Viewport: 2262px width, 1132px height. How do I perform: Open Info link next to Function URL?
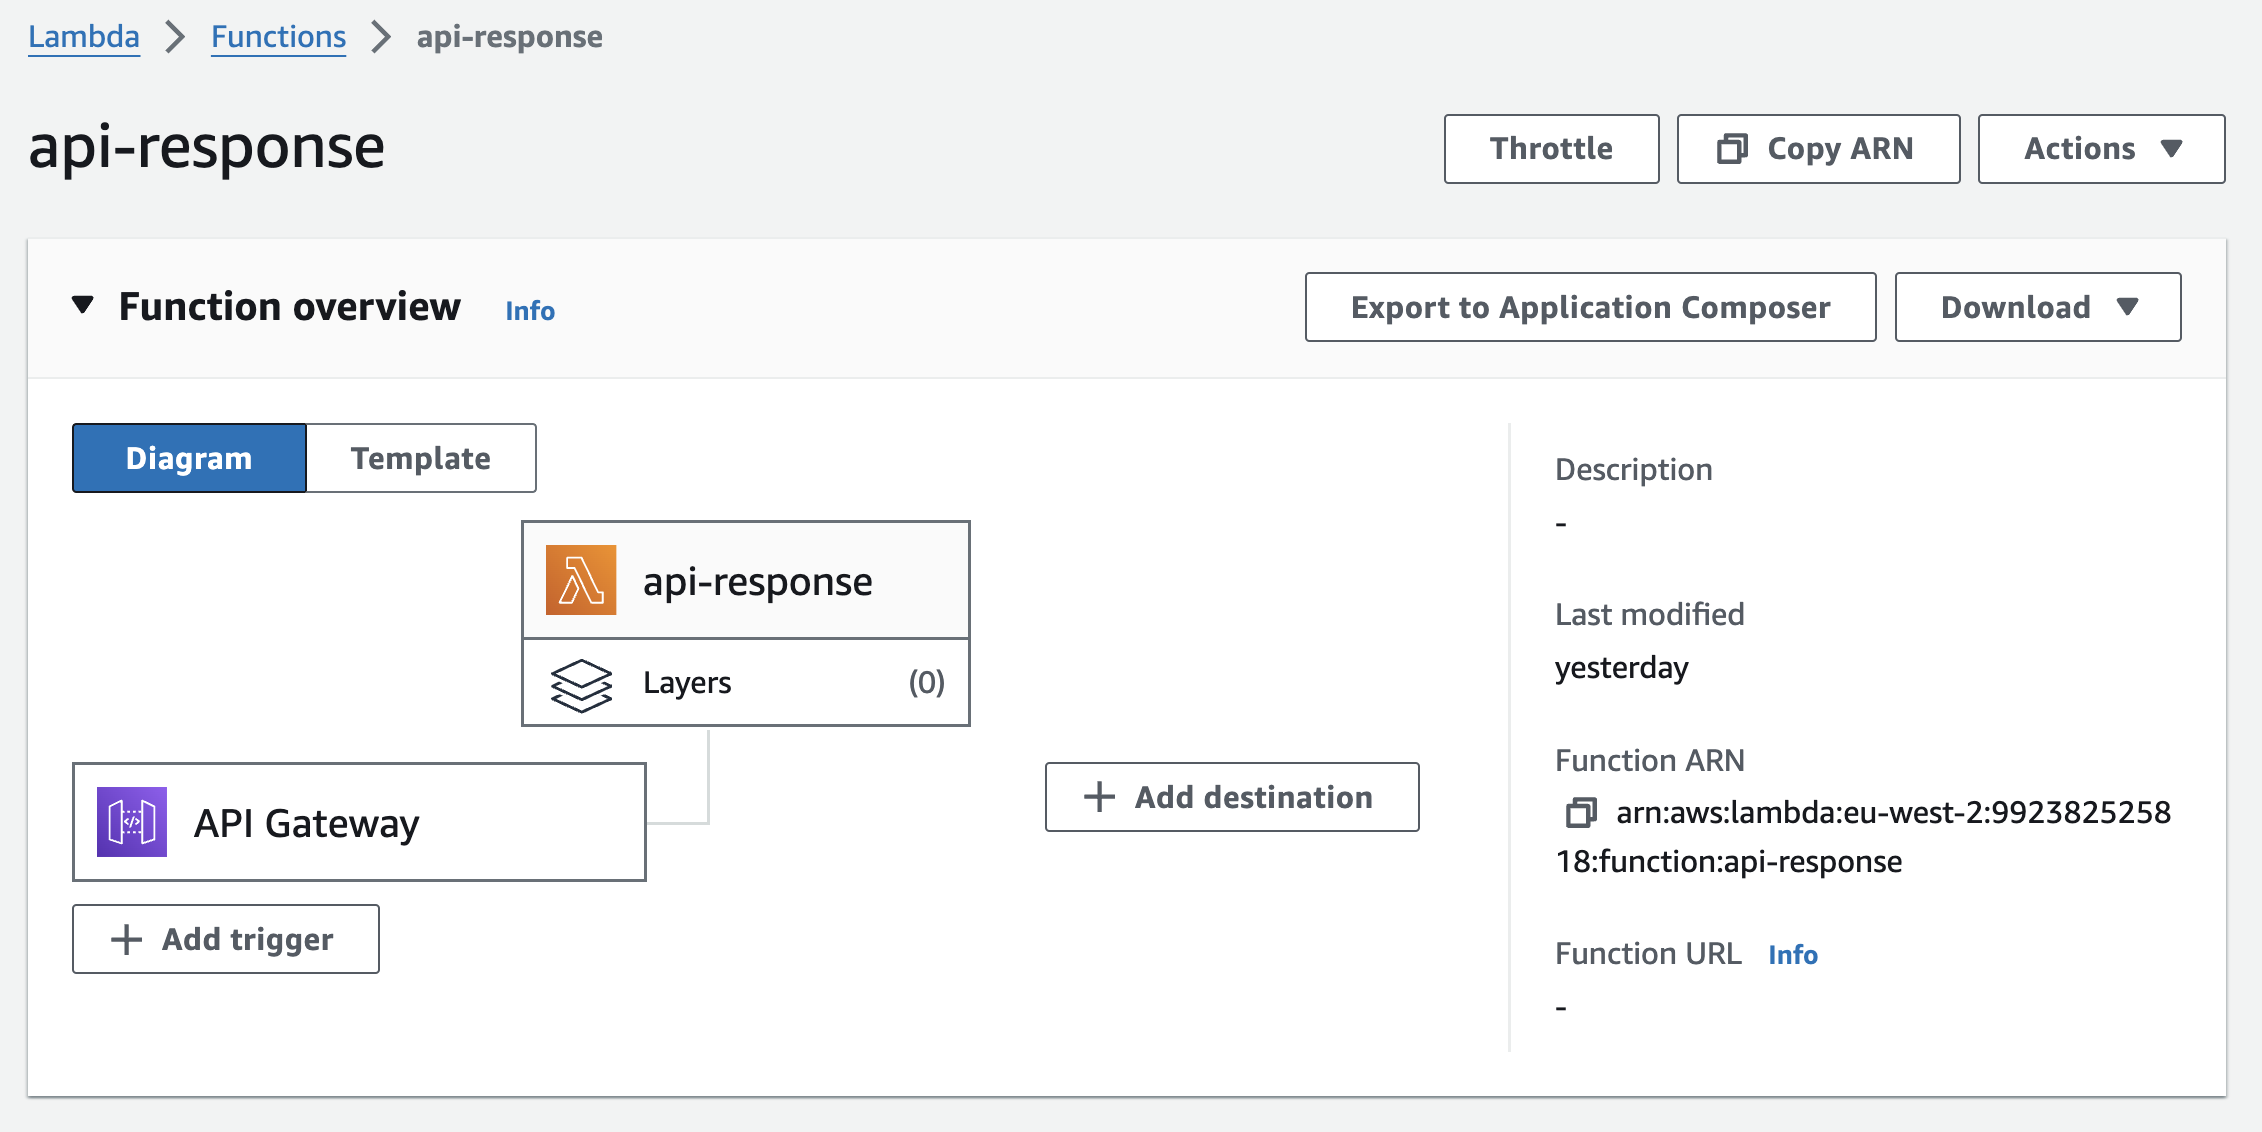[1793, 955]
